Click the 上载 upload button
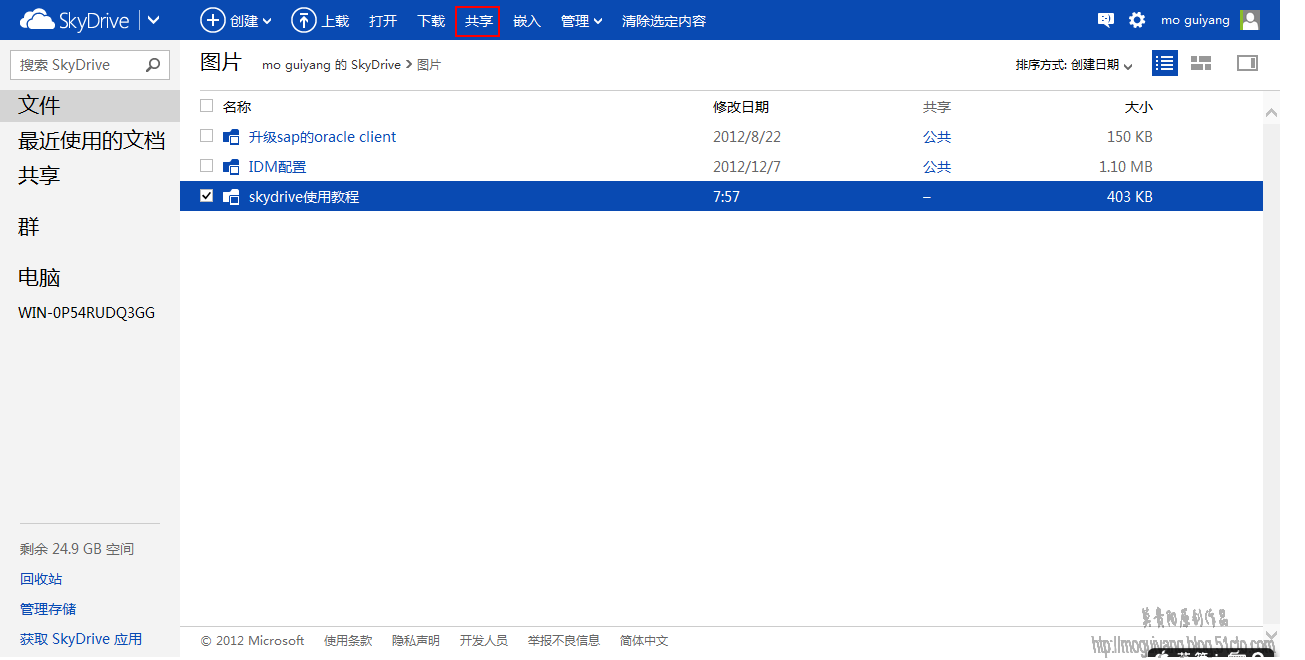 (x=320, y=20)
